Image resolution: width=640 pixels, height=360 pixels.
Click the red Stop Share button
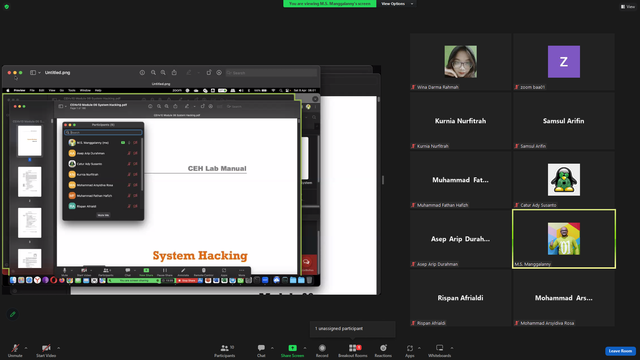[x=187, y=280]
